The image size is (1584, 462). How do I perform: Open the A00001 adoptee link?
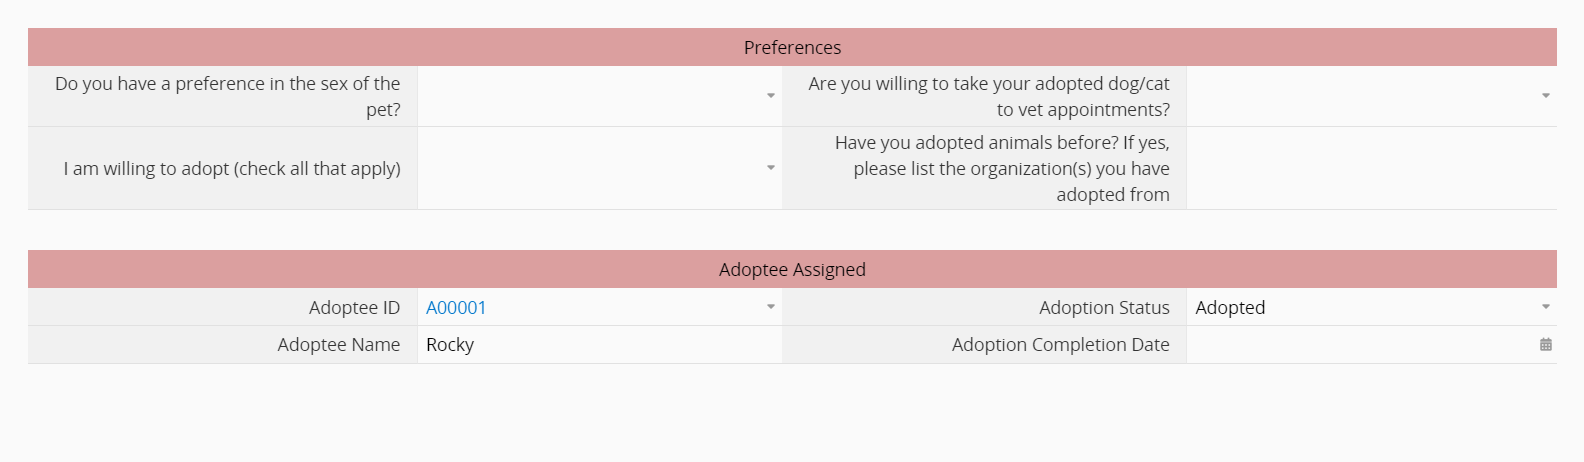pyautogui.click(x=456, y=308)
